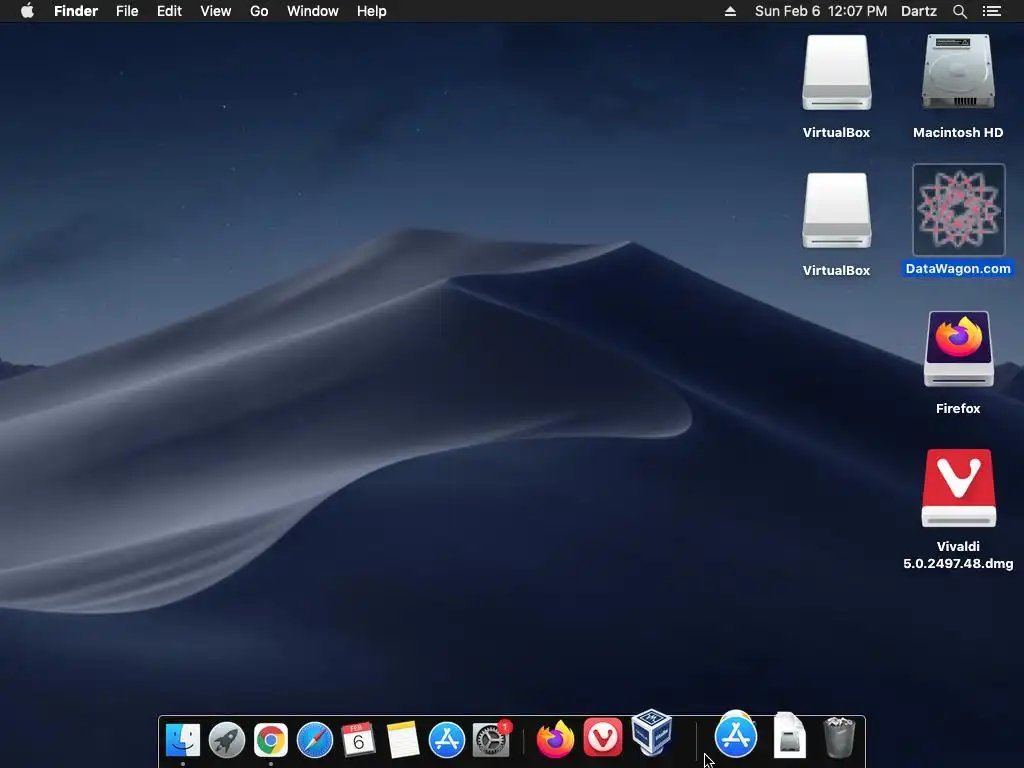The width and height of the screenshot is (1024, 768).
Task: Open VirtualBox cube icon in Dock
Action: [652, 733]
